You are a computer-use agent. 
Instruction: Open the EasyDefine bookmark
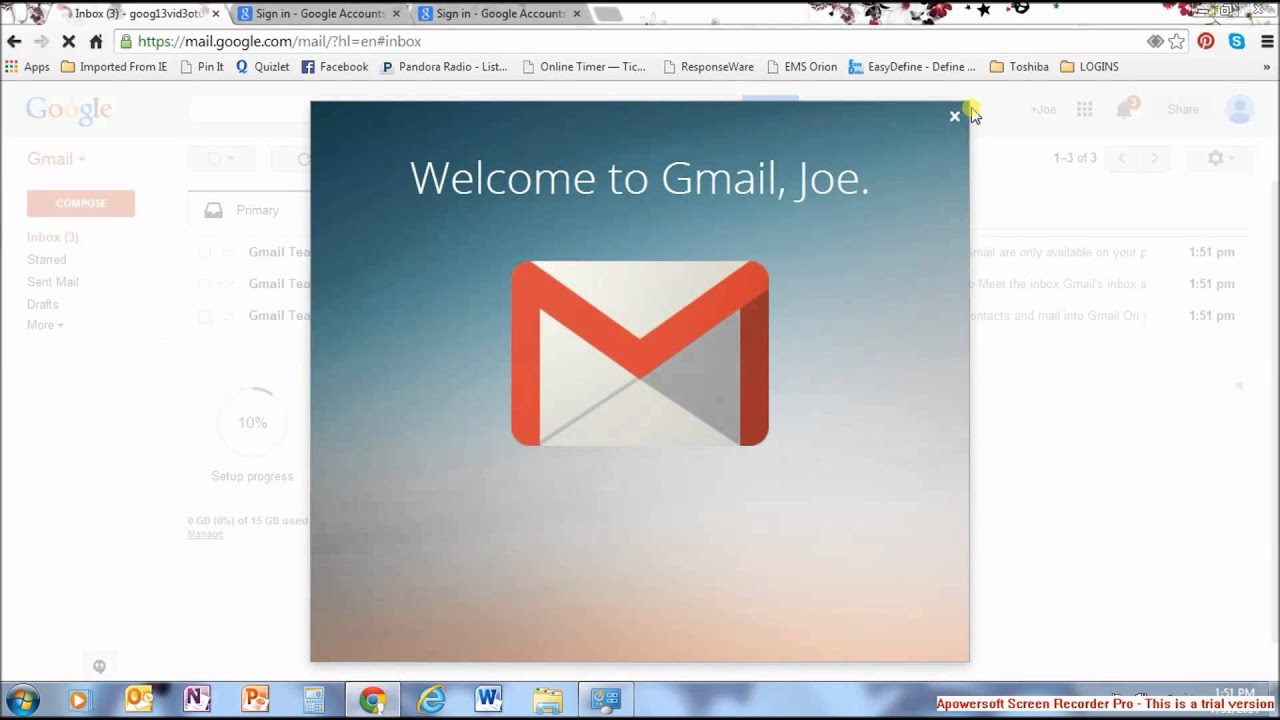click(912, 67)
